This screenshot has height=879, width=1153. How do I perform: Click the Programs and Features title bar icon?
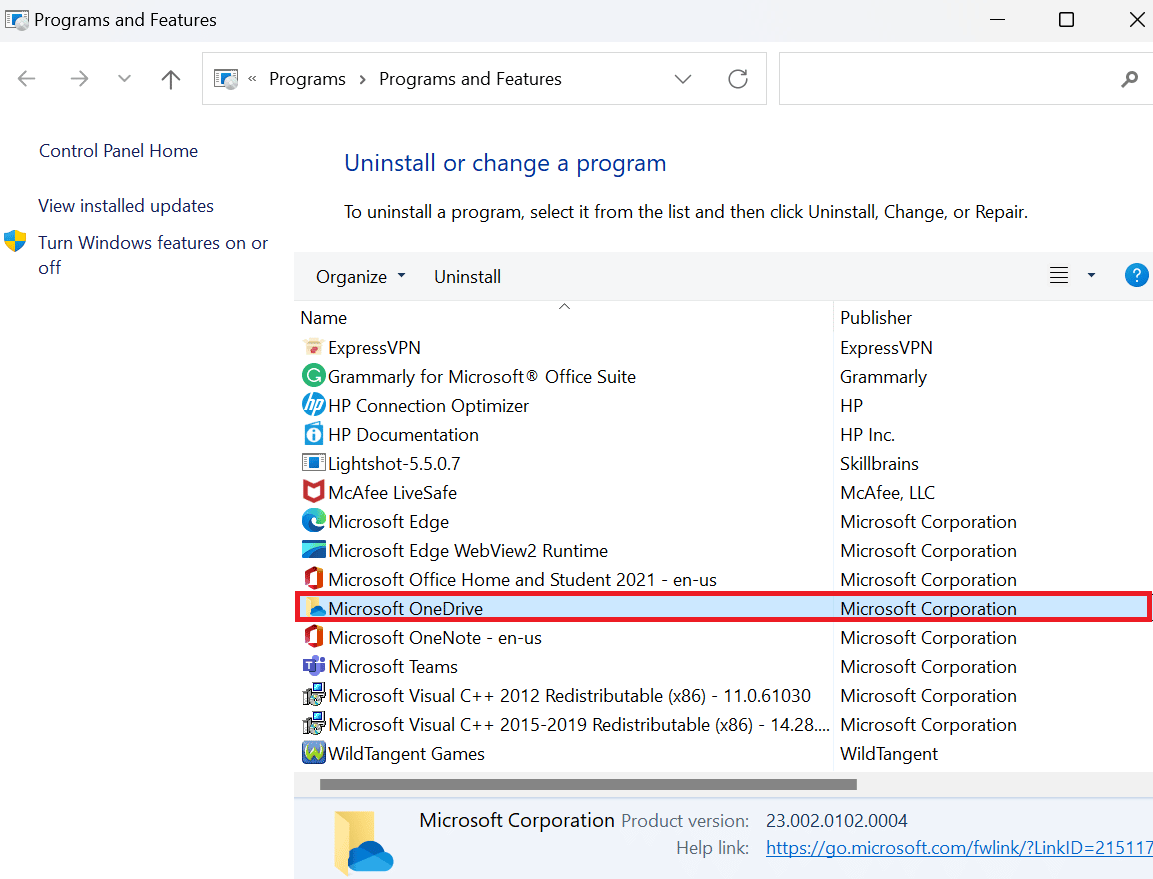click(16, 20)
